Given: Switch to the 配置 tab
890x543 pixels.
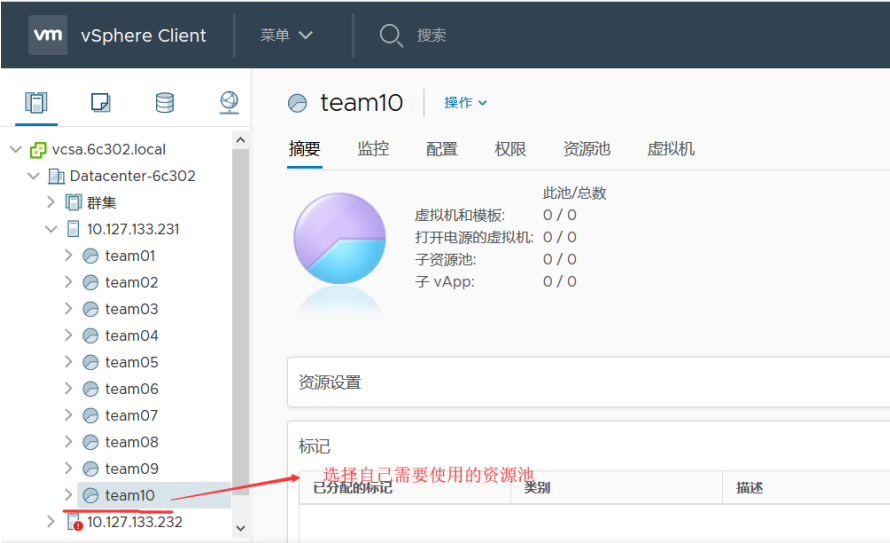Looking at the screenshot, I should click(442, 149).
